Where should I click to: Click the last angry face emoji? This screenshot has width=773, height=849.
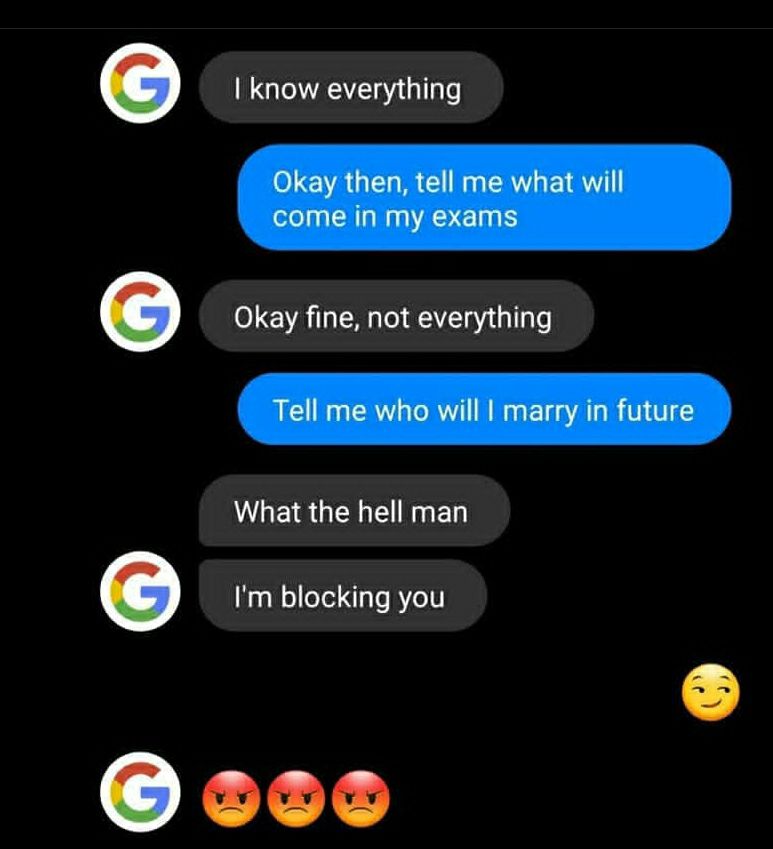point(361,799)
